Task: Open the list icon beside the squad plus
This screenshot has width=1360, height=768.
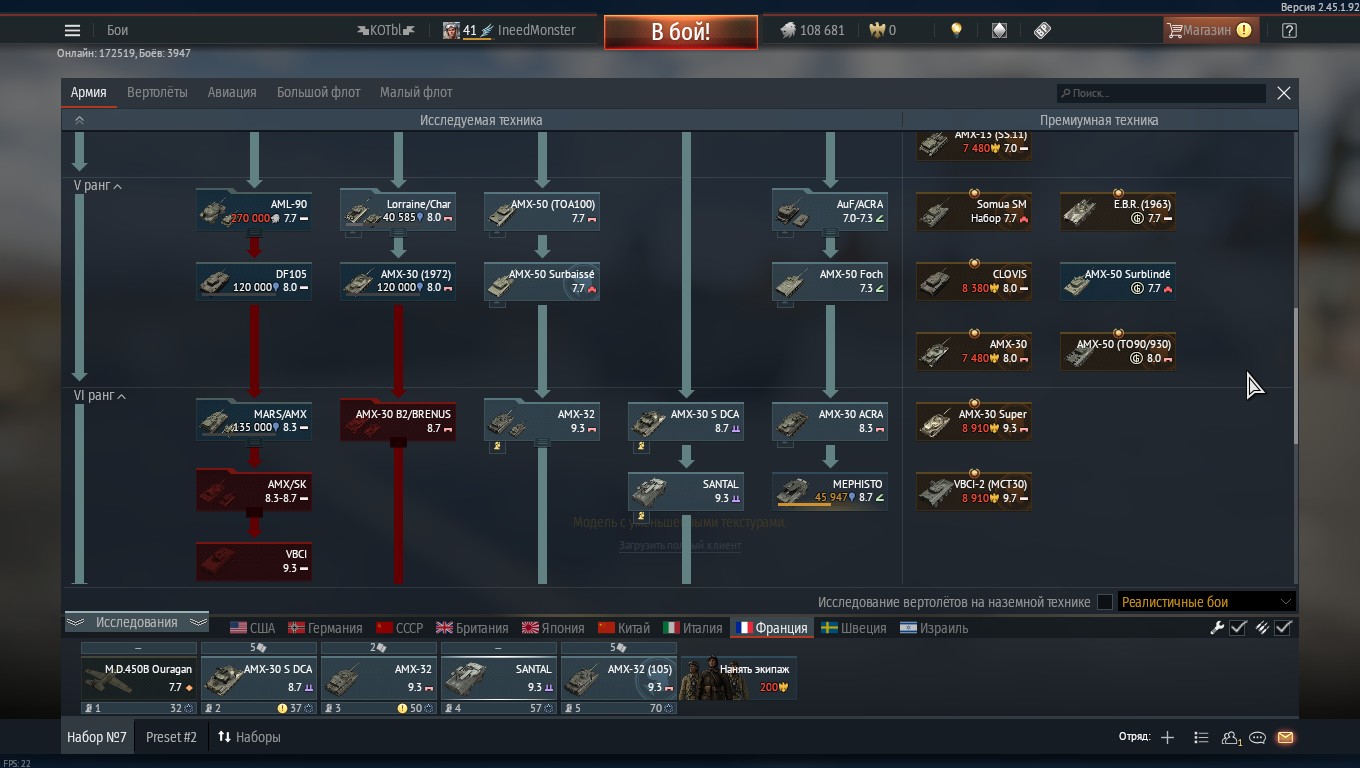Action: click(1201, 738)
